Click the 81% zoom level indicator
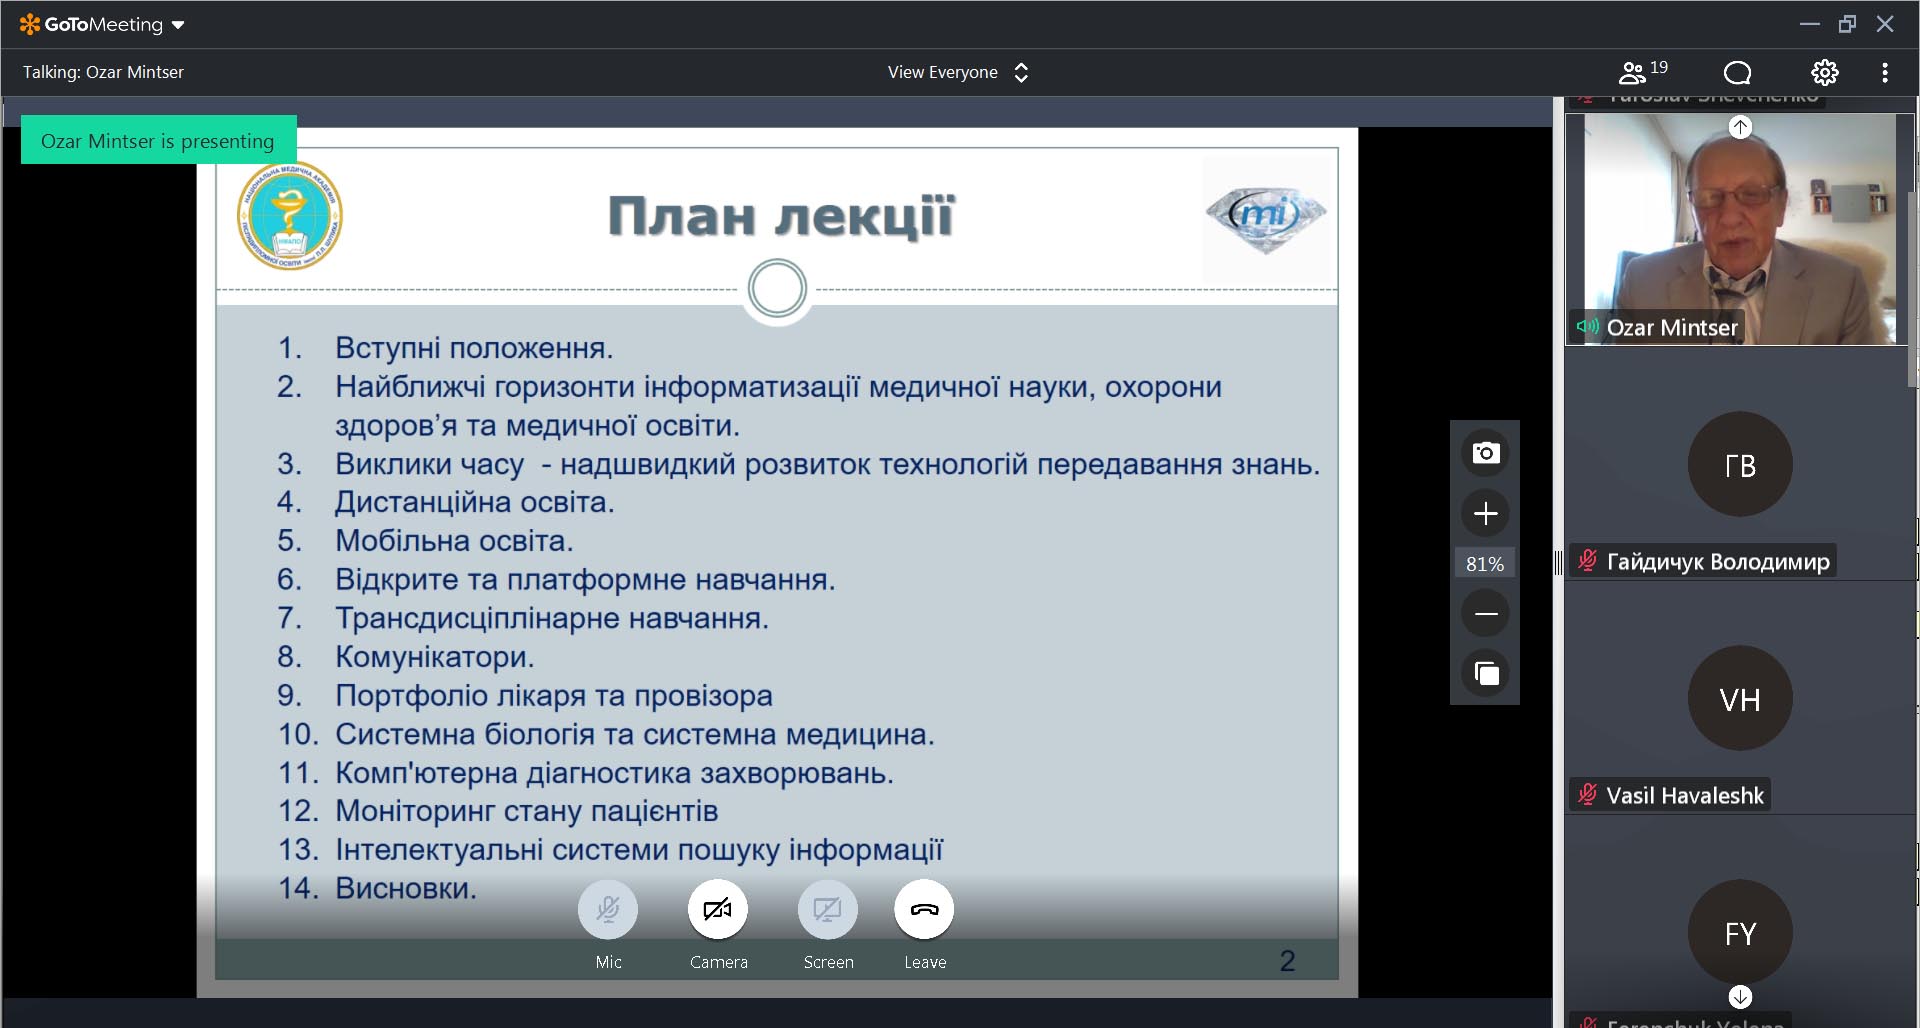Viewport: 1920px width, 1028px height. coord(1485,564)
